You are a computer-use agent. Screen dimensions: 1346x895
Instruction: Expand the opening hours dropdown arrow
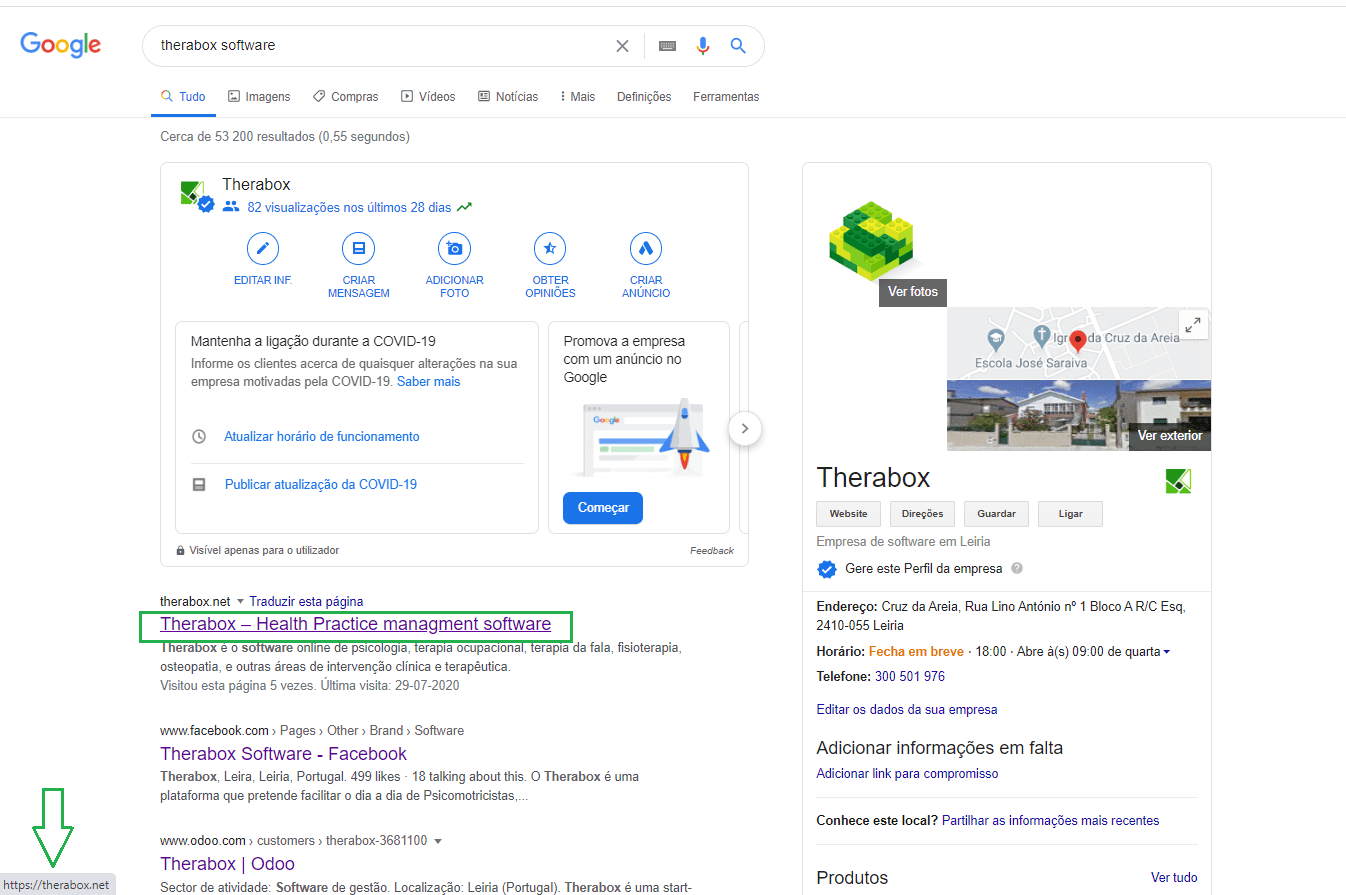pyautogui.click(x=1166, y=652)
